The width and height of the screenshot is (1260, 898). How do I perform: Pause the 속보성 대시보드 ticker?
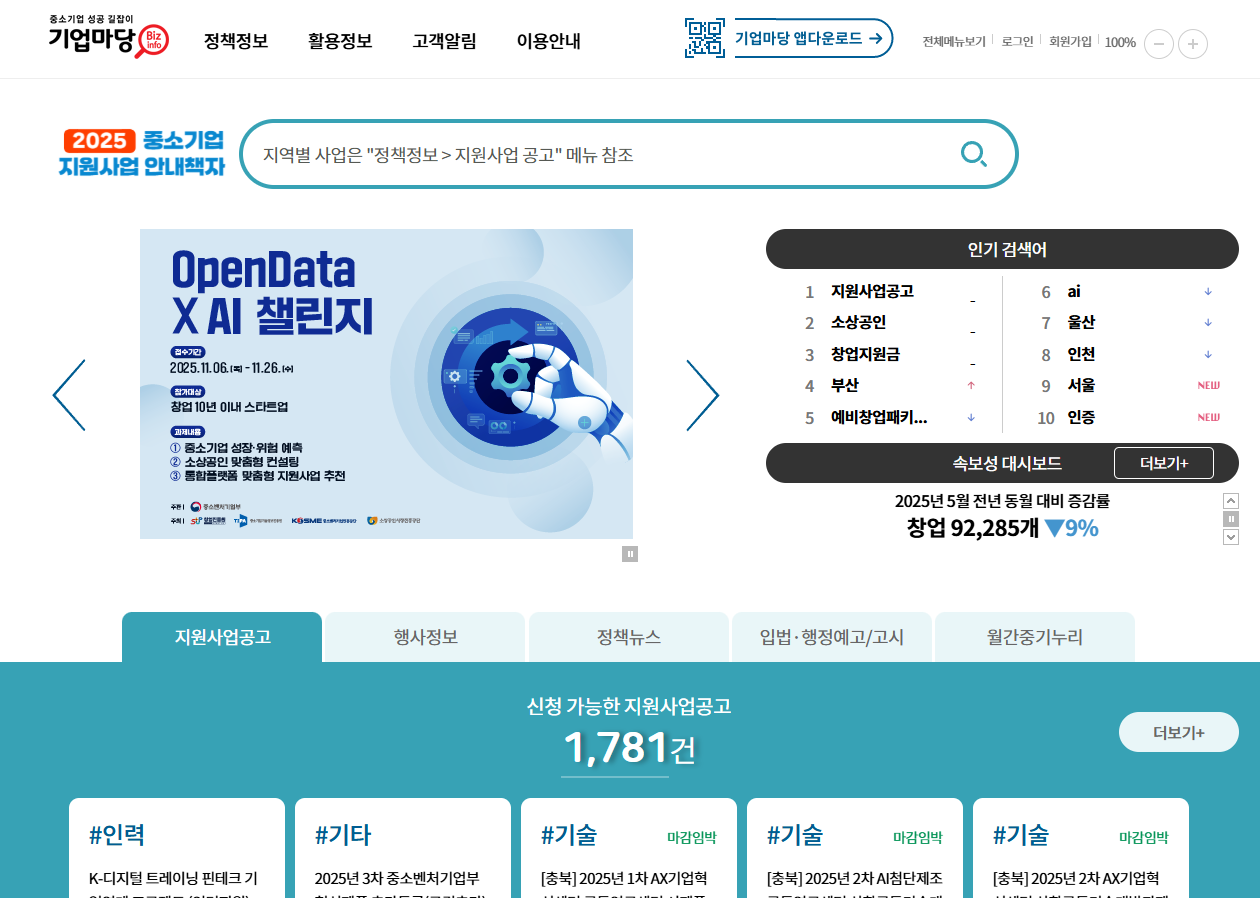click(1231, 519)
